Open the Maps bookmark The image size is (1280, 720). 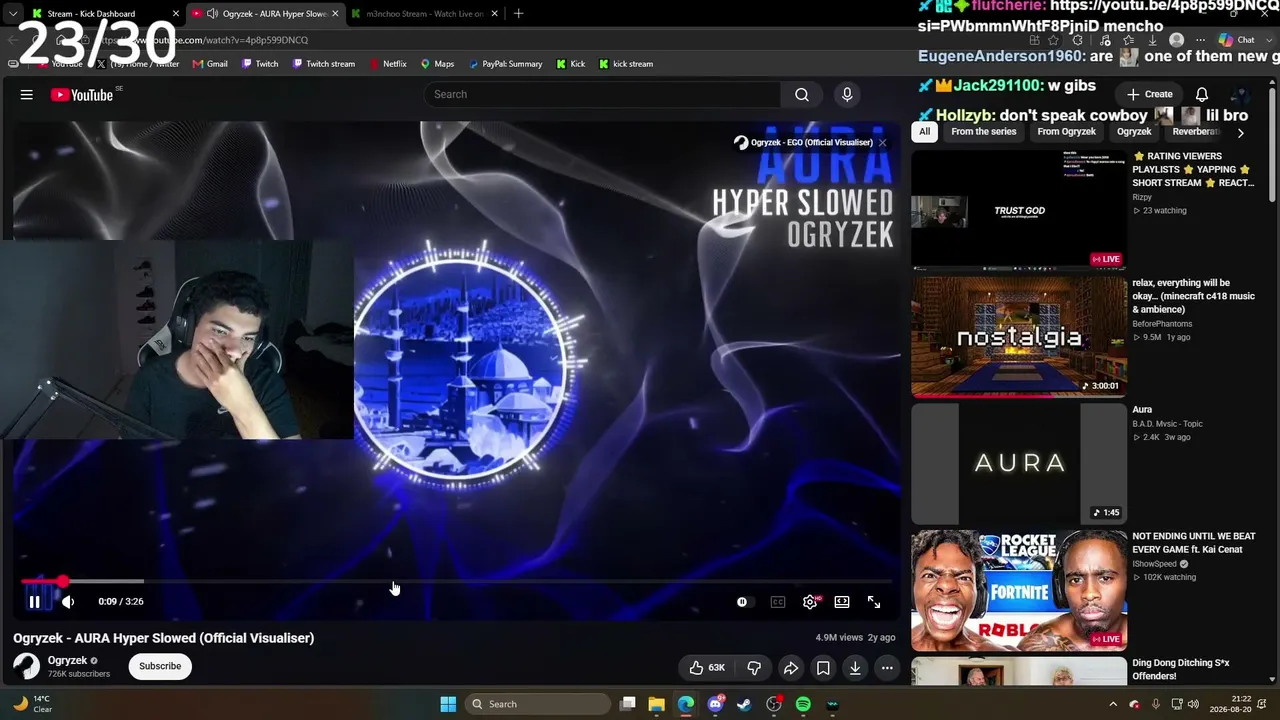(437, 64)
